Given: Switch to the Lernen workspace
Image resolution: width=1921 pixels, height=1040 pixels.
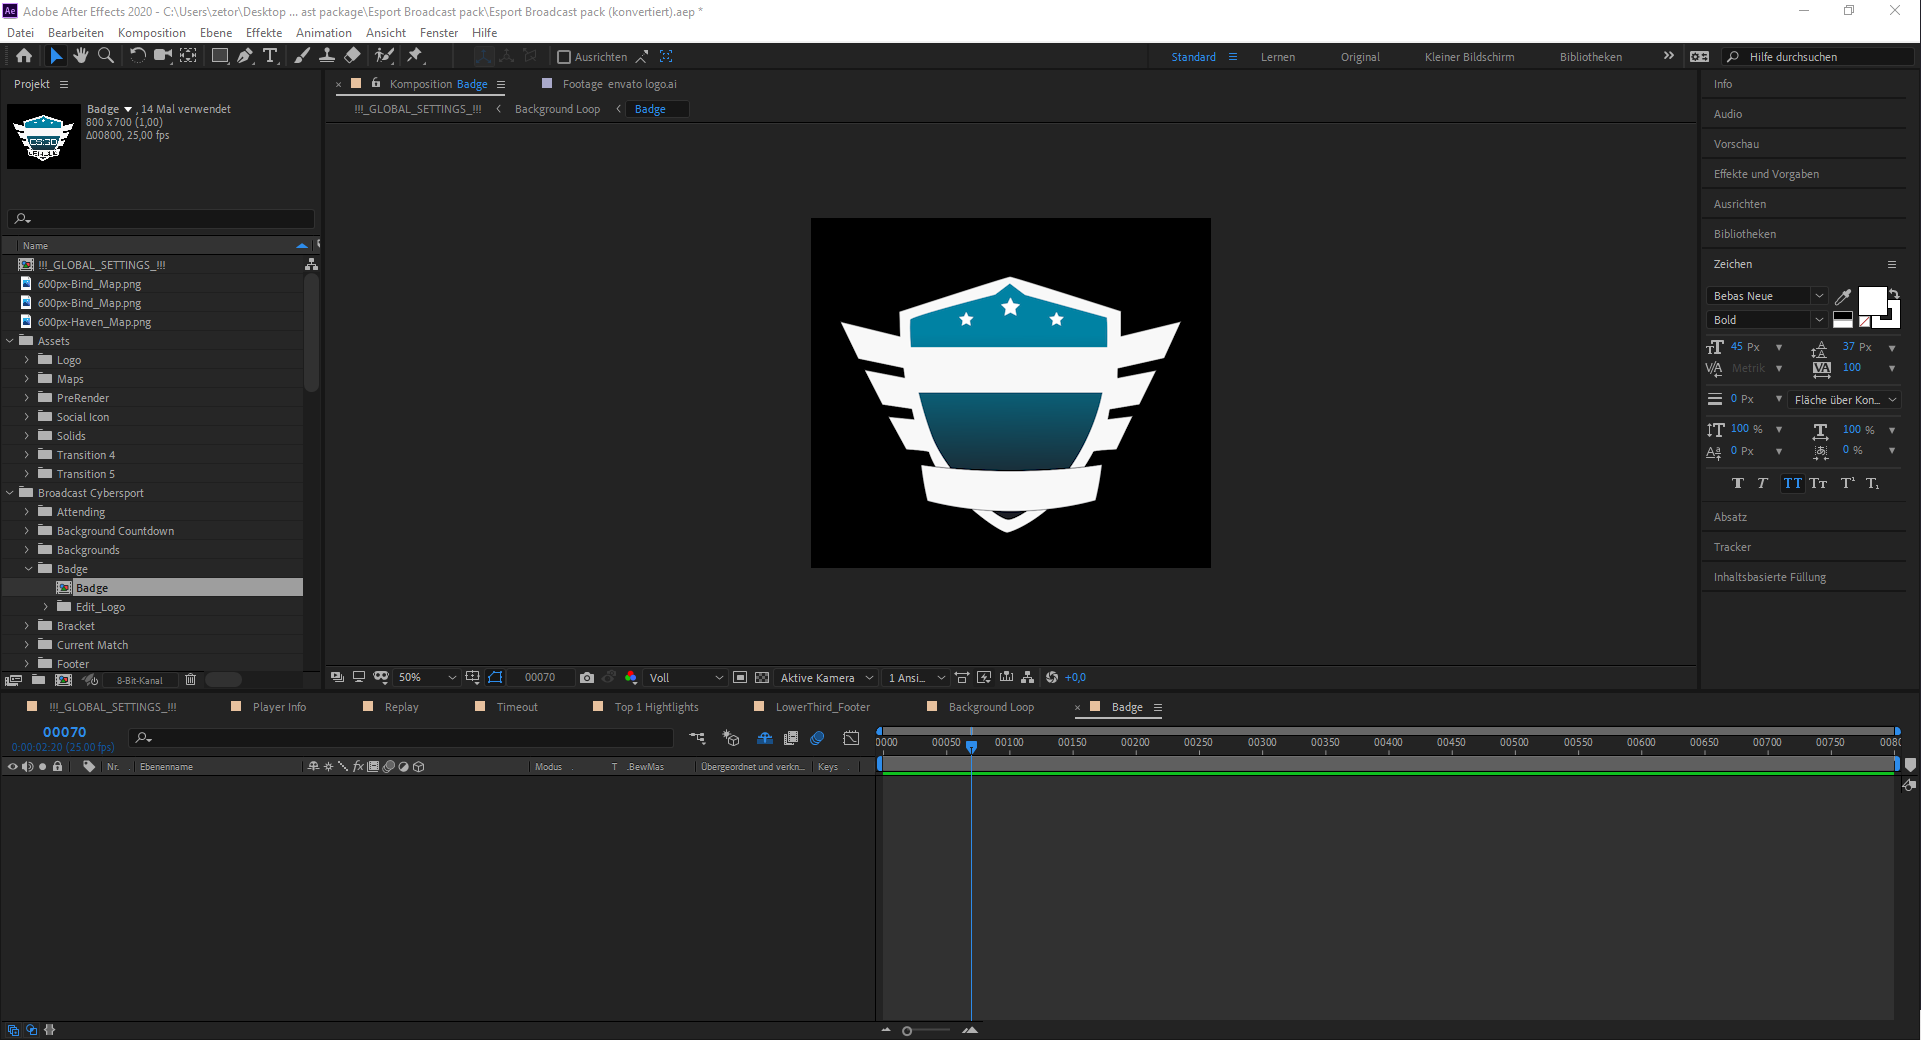Looking at the screenshot, I should (1277, 57).
